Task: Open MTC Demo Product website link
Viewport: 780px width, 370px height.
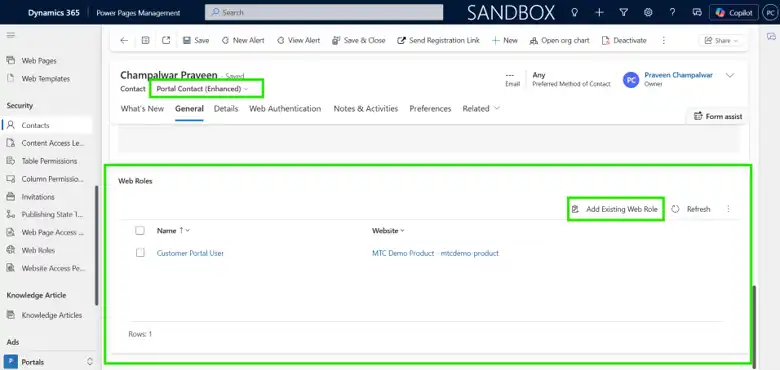Action: pyautogui.click(x=435, y=253)
